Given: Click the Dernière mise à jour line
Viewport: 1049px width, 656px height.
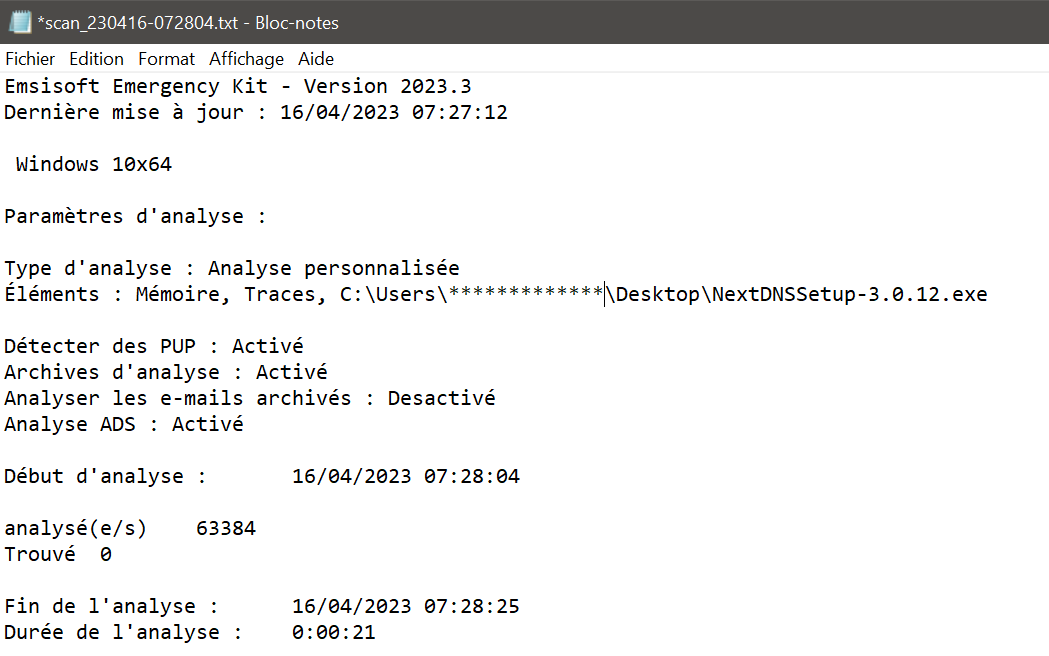Looking at the screenshot, I should pyautogui.click(x=255, y=112).
